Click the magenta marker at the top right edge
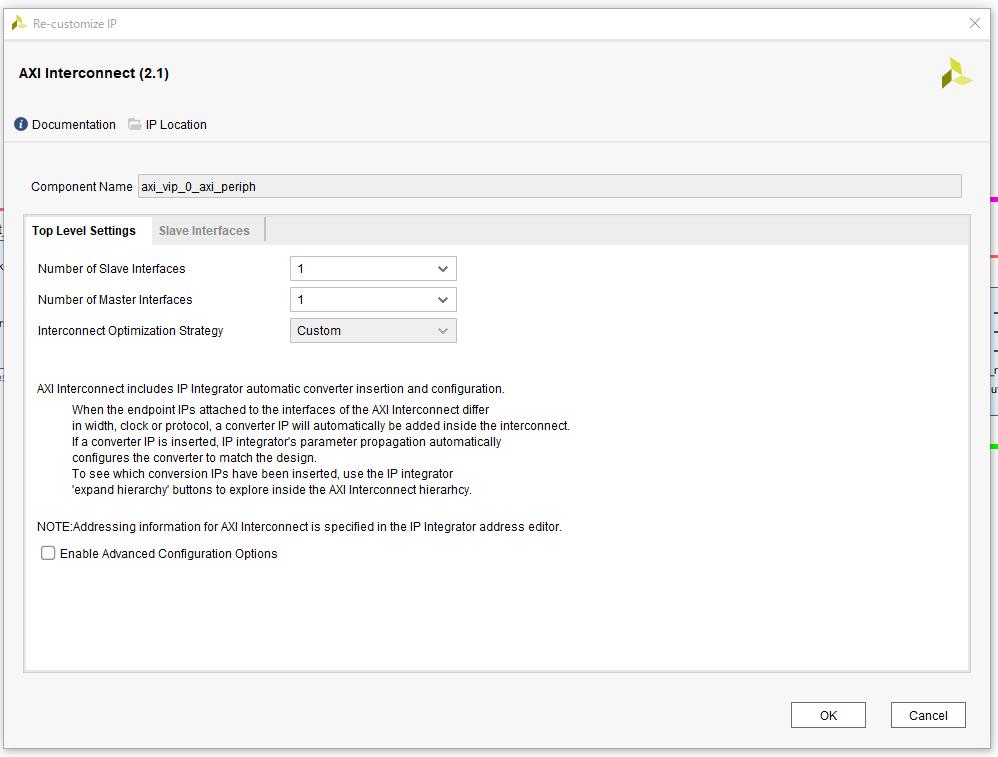Screen dimensions: 998x757 993,200
